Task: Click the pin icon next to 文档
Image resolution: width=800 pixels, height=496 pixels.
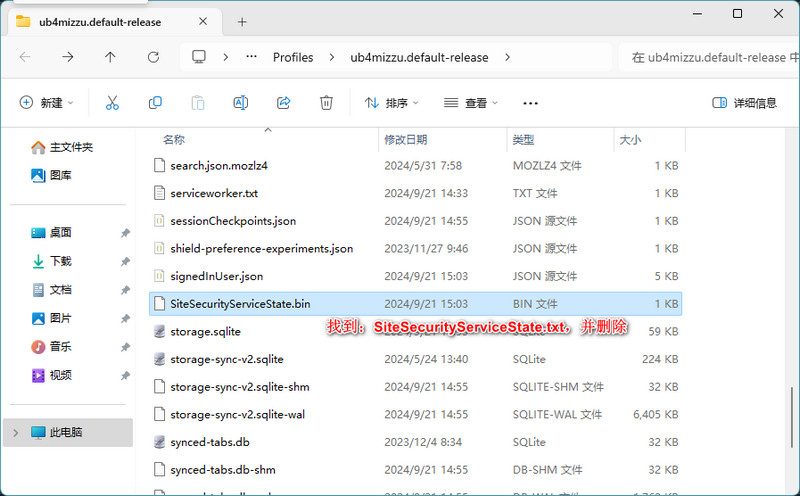Action: click(125, 290)
